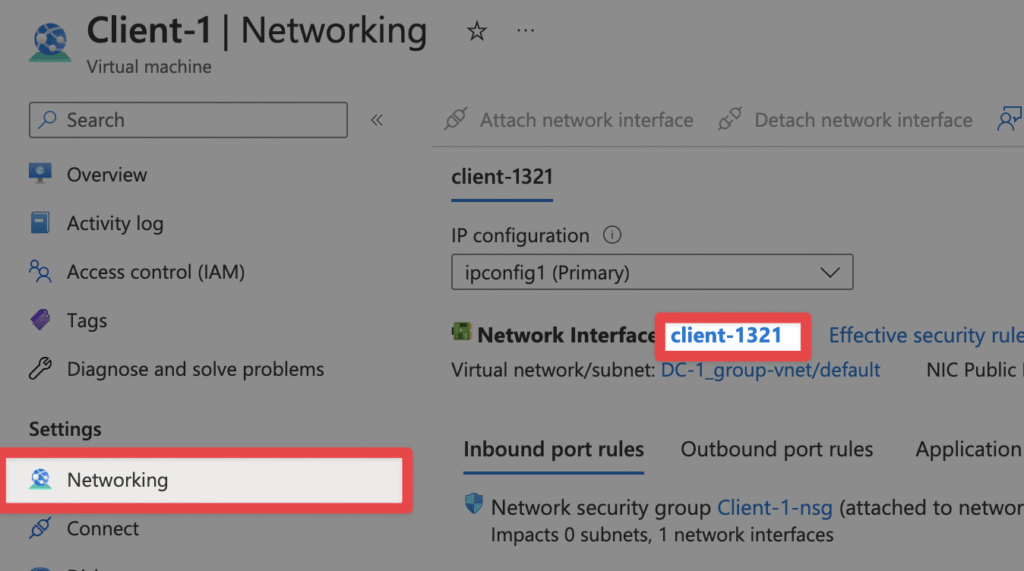The image size is (1024, 571).
Task: Open the more options ellipsis menu
Action: pyautogui.click(x=525, y=31)
